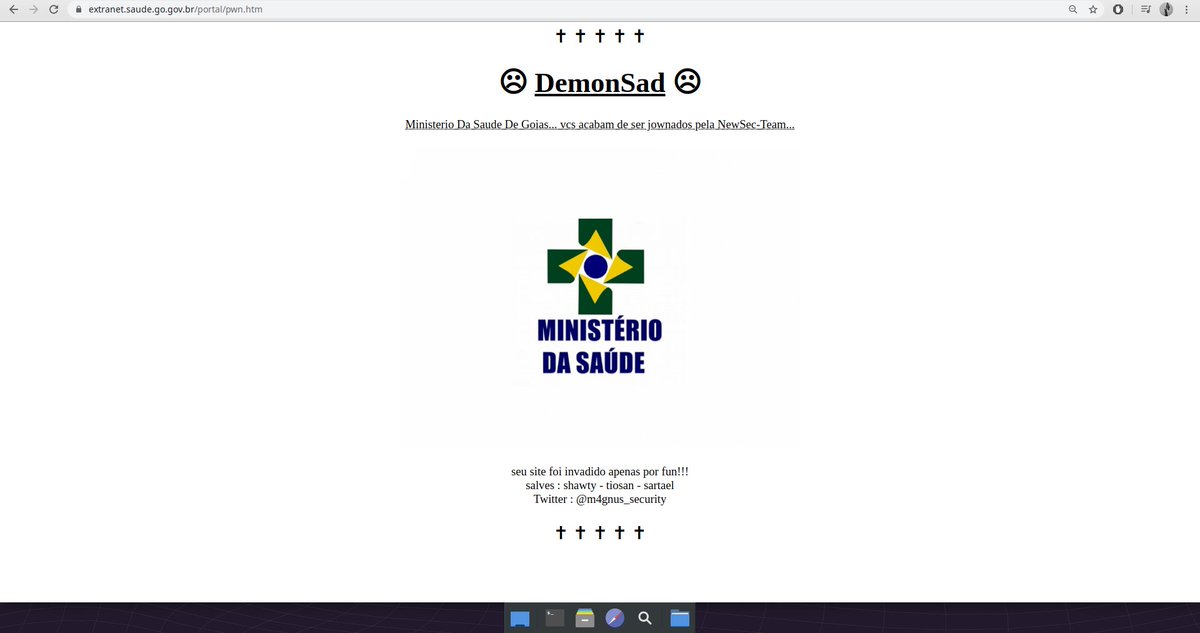This screenshot has height=633, width=1200.
Task: Open the search magnifier in the dock
Action: coord(645,618)
